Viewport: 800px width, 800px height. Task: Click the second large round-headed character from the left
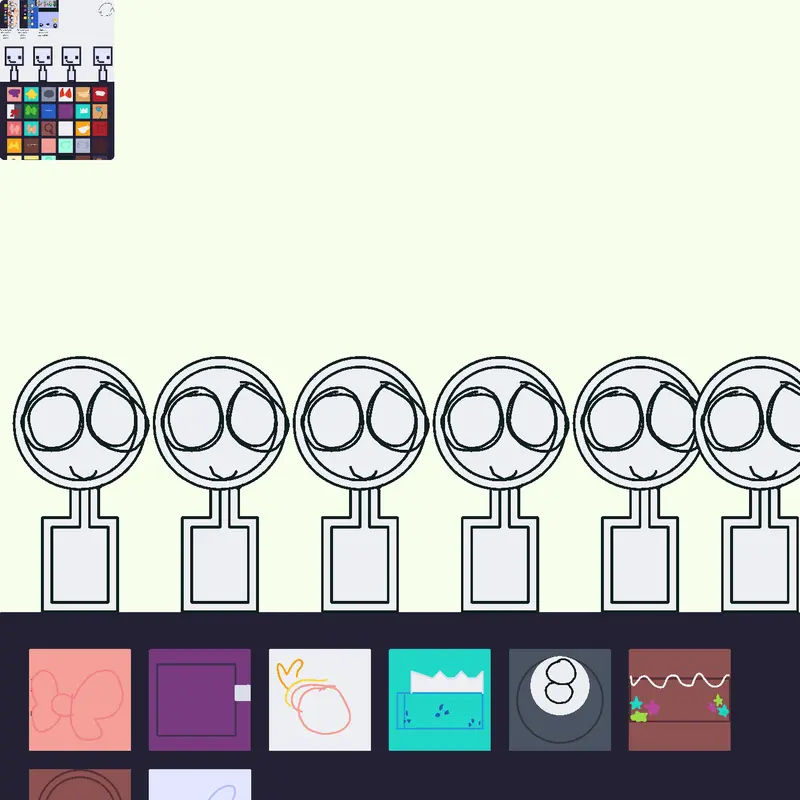(x=220, y=484)
